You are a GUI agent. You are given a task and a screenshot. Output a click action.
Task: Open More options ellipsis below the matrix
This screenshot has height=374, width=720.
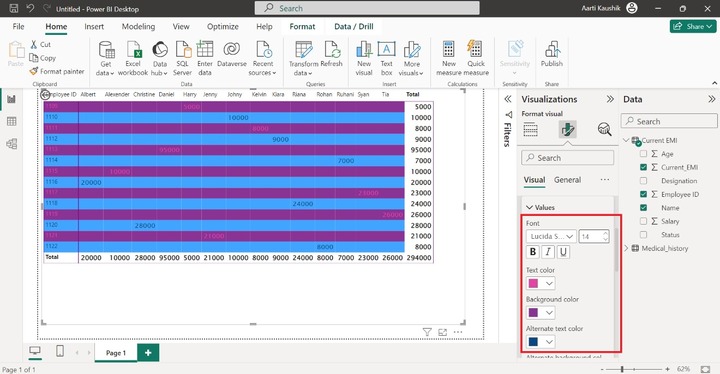coord(458,332)
